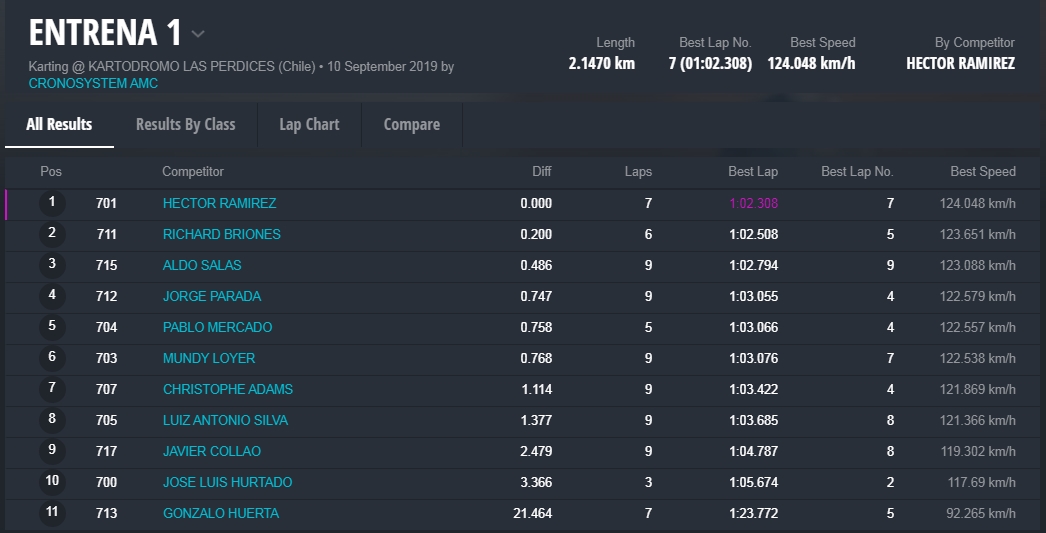Viewport: 1046px width, 533px height.
Task: Open the CRONOSYSTEM AMC organizer link
Action: click(93, 83)
